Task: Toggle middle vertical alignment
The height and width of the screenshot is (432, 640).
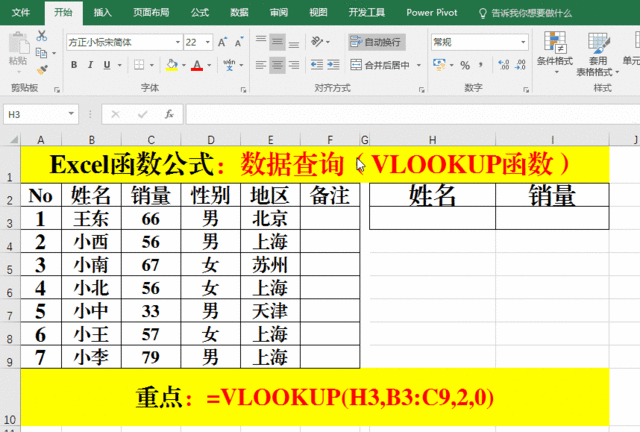Action: pos(278,42)
